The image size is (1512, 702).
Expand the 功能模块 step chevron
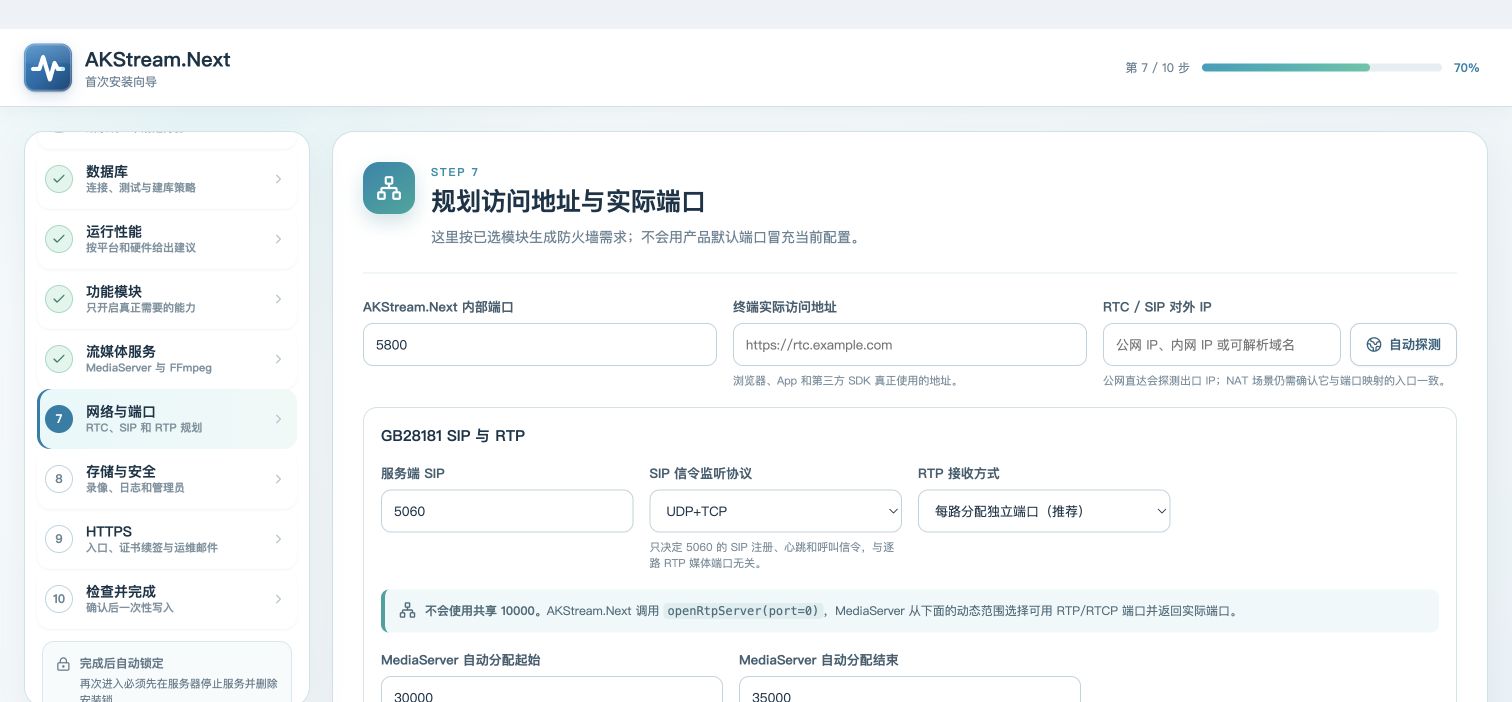coord(278,299)
